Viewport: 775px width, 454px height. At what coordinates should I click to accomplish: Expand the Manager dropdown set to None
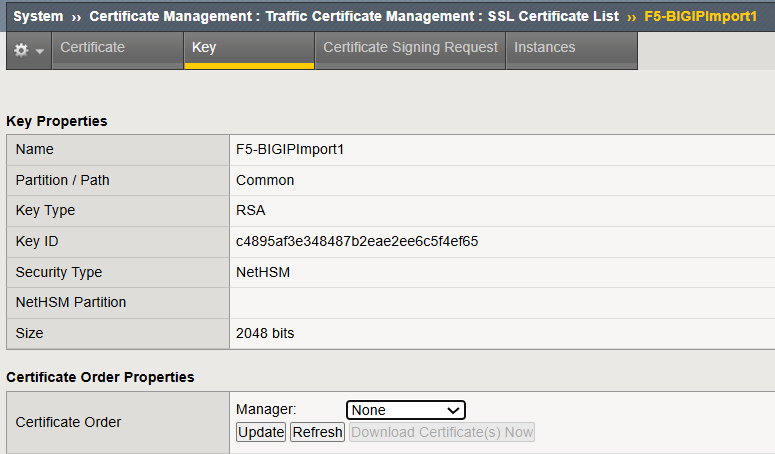406,410
